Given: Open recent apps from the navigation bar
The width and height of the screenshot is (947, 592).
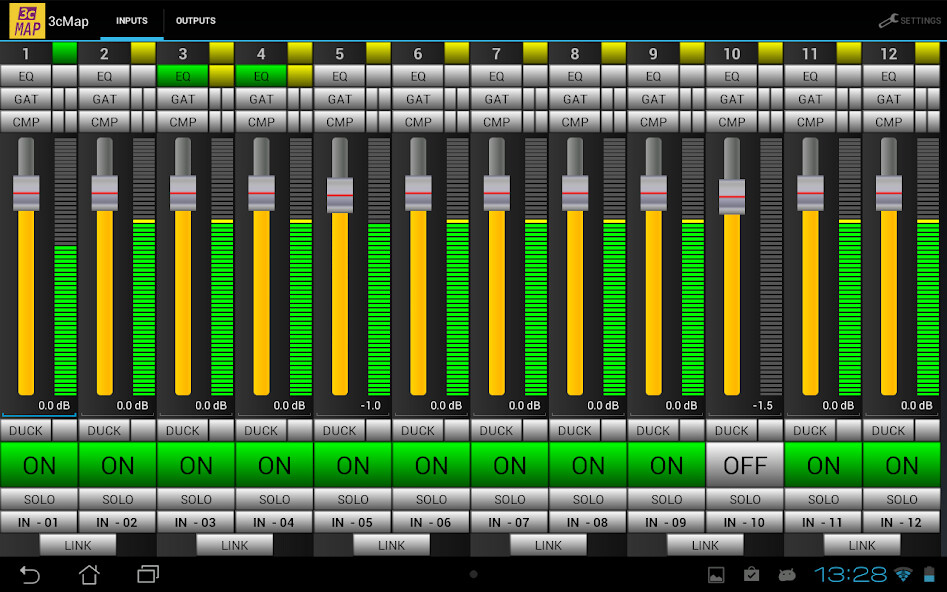Looking at the screenshot, I should pyautogui.click(x=146, y=575).
